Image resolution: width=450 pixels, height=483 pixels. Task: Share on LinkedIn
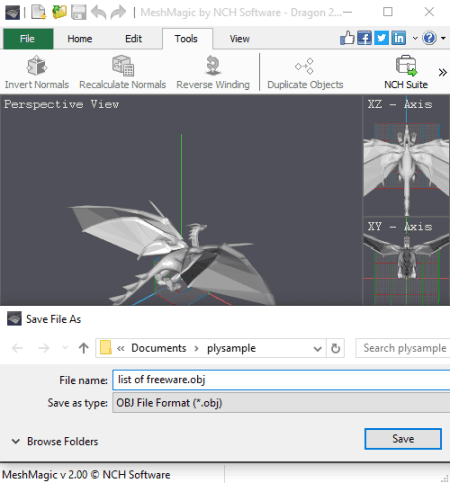(x=399, y=38)
